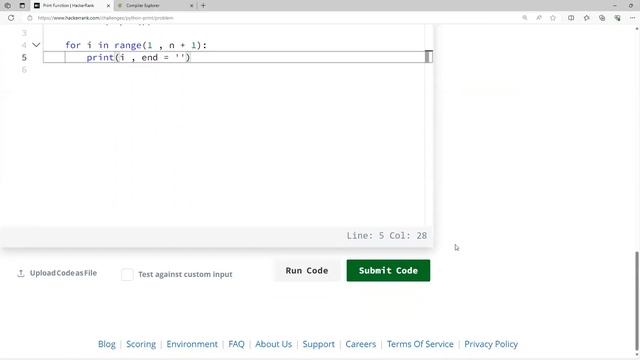Reload the page with refresh icon
This screenshot has width=640, height=360.
(11, 18)
